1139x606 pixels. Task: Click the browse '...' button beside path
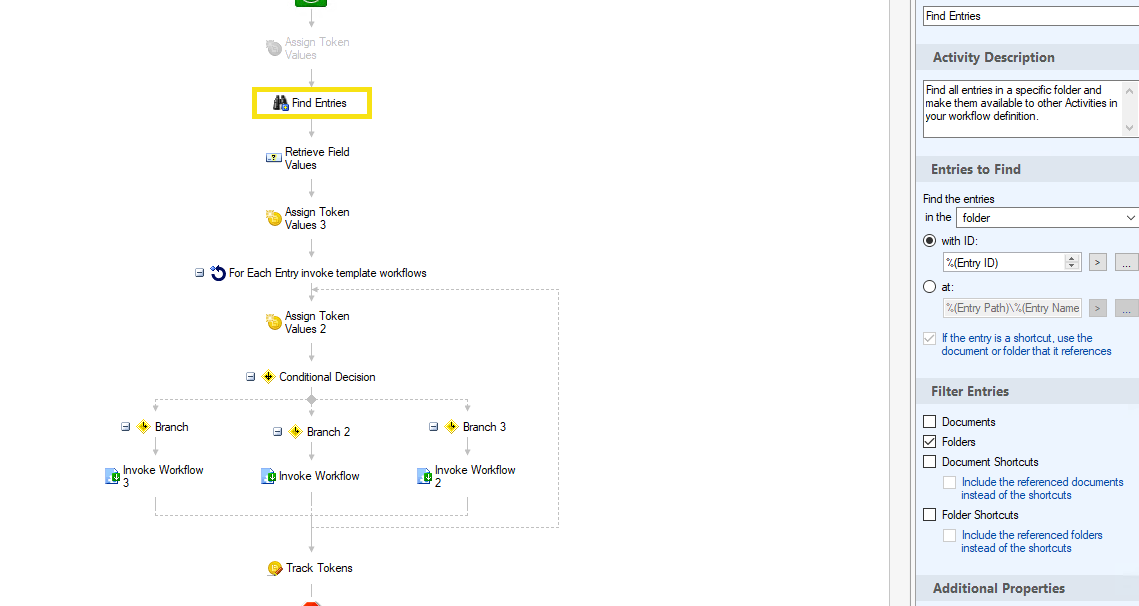[1126, 308]
